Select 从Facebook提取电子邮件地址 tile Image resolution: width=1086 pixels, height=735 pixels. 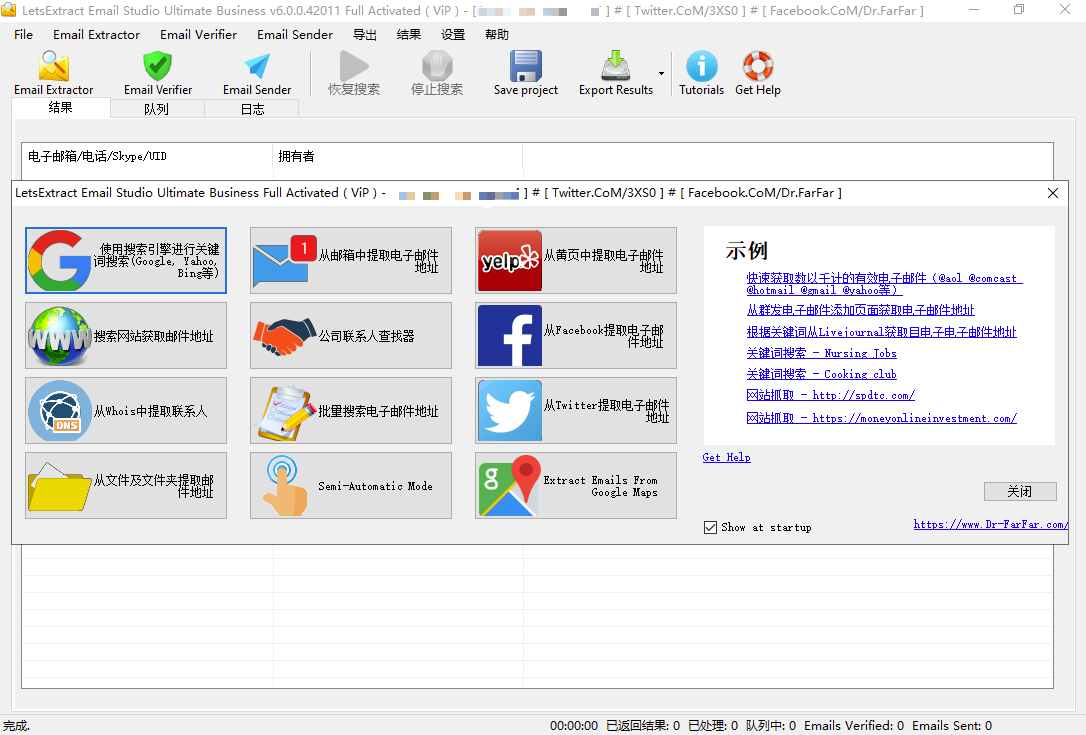pos(576,335)
